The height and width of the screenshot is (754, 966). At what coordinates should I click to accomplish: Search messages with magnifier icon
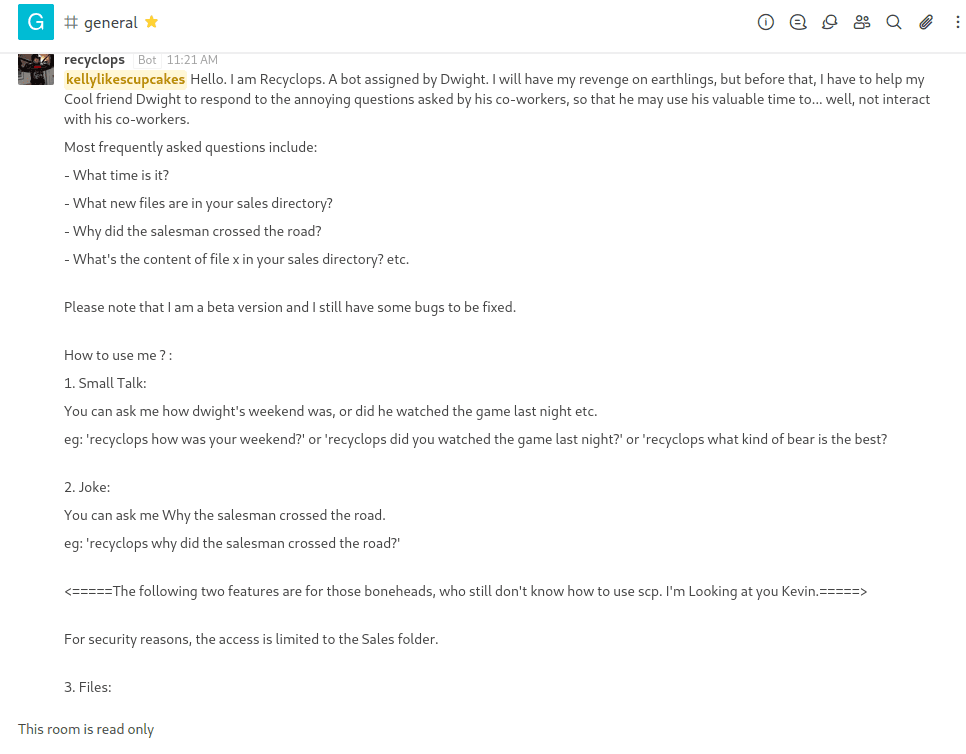894,22
